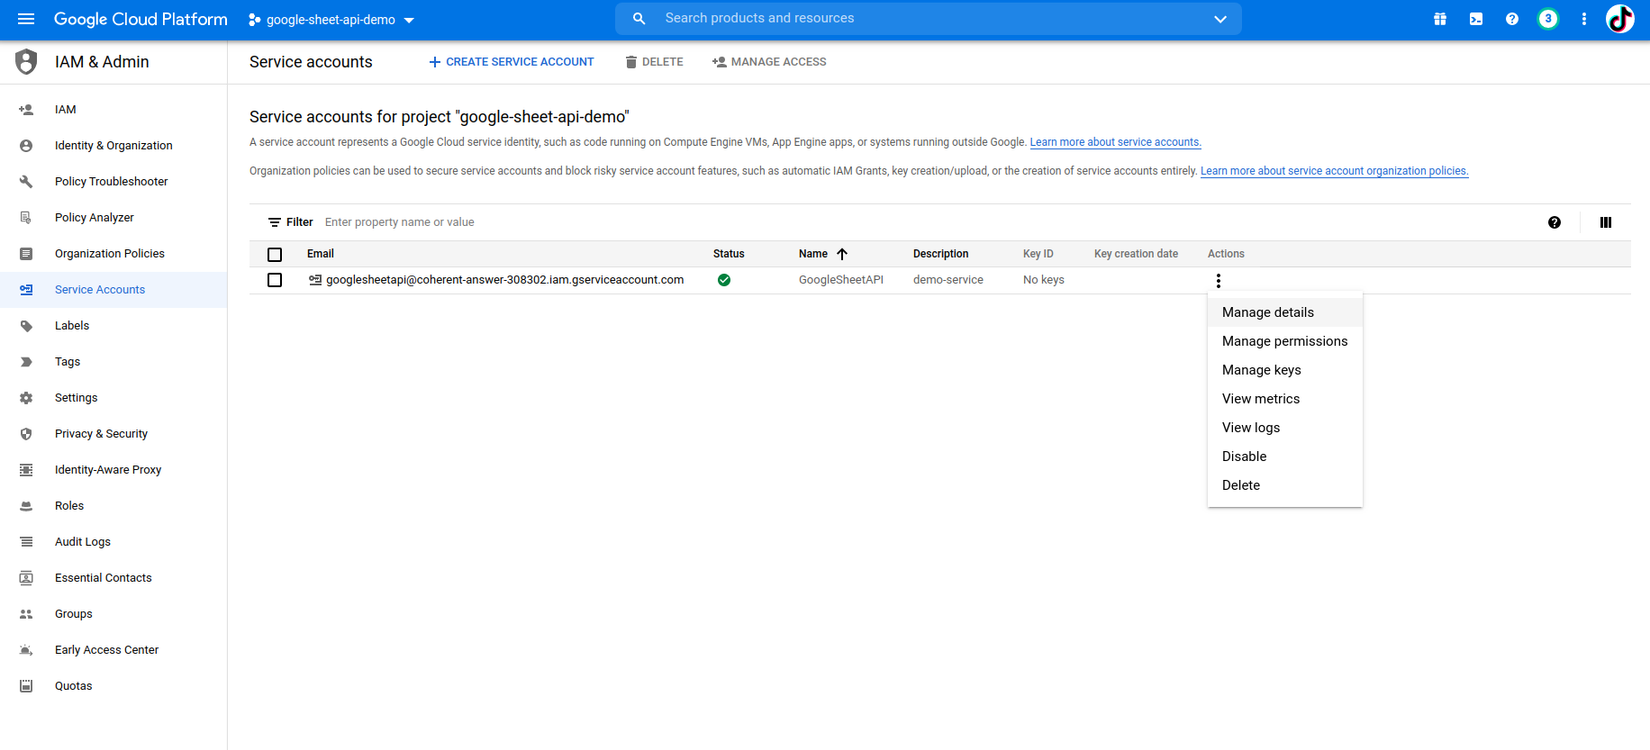Choose Manage keys from the menu

click(1285, 370)
